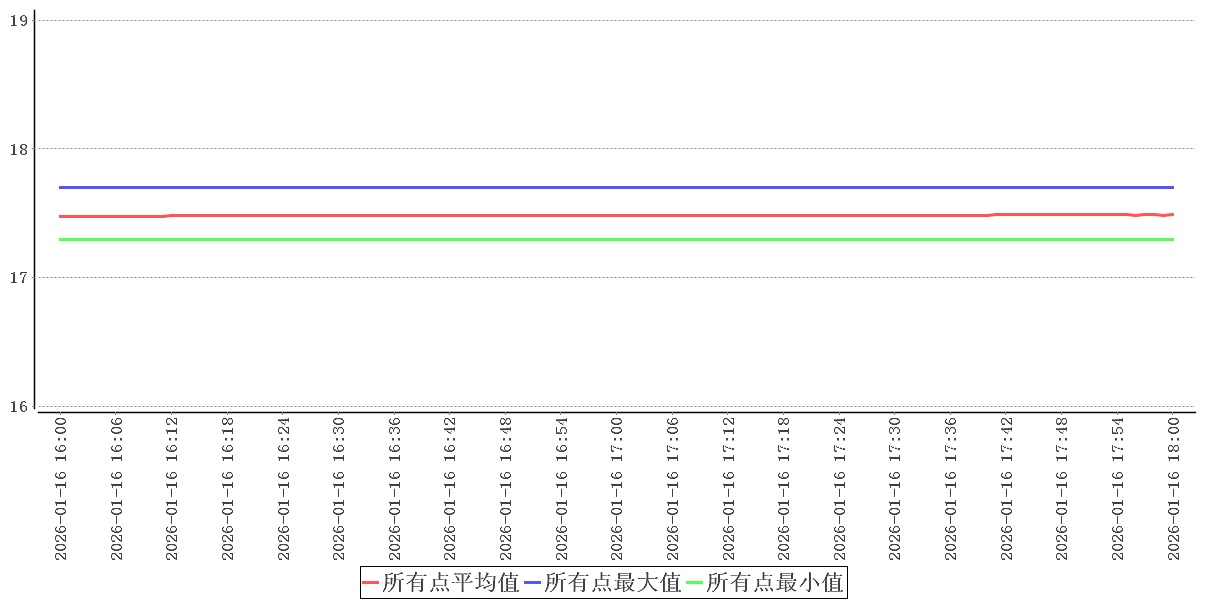The image size is (1207, 600).
Task: Click the 17:54 time tick label
Action: (x=1118, y=489)
